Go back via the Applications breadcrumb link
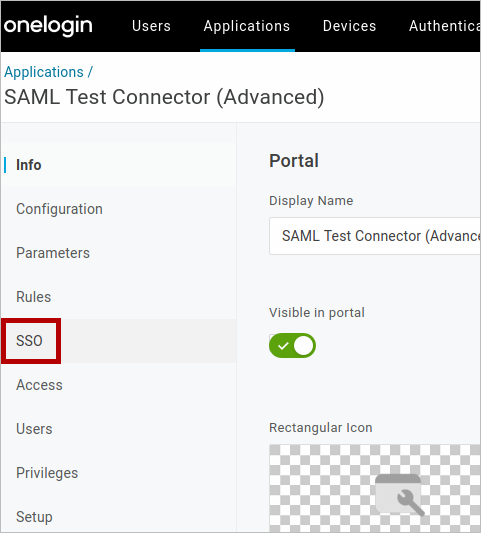Viewport: 481px width, 533px height. pos(44,72)
